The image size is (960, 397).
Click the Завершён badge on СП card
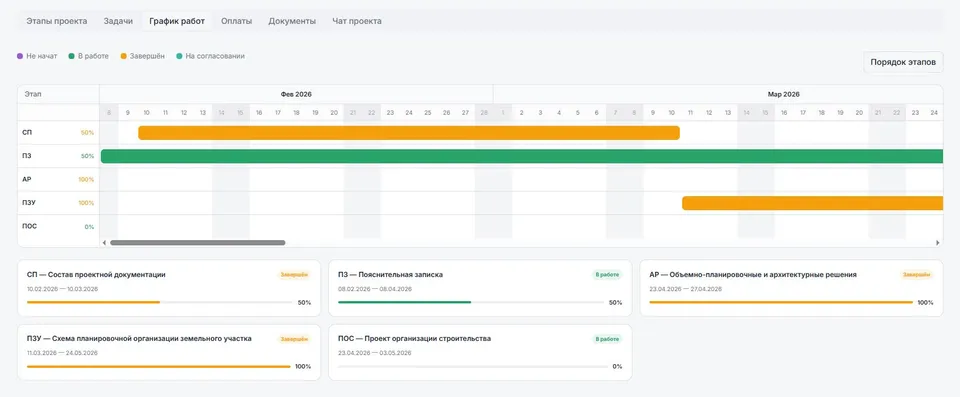click(294, 275)
